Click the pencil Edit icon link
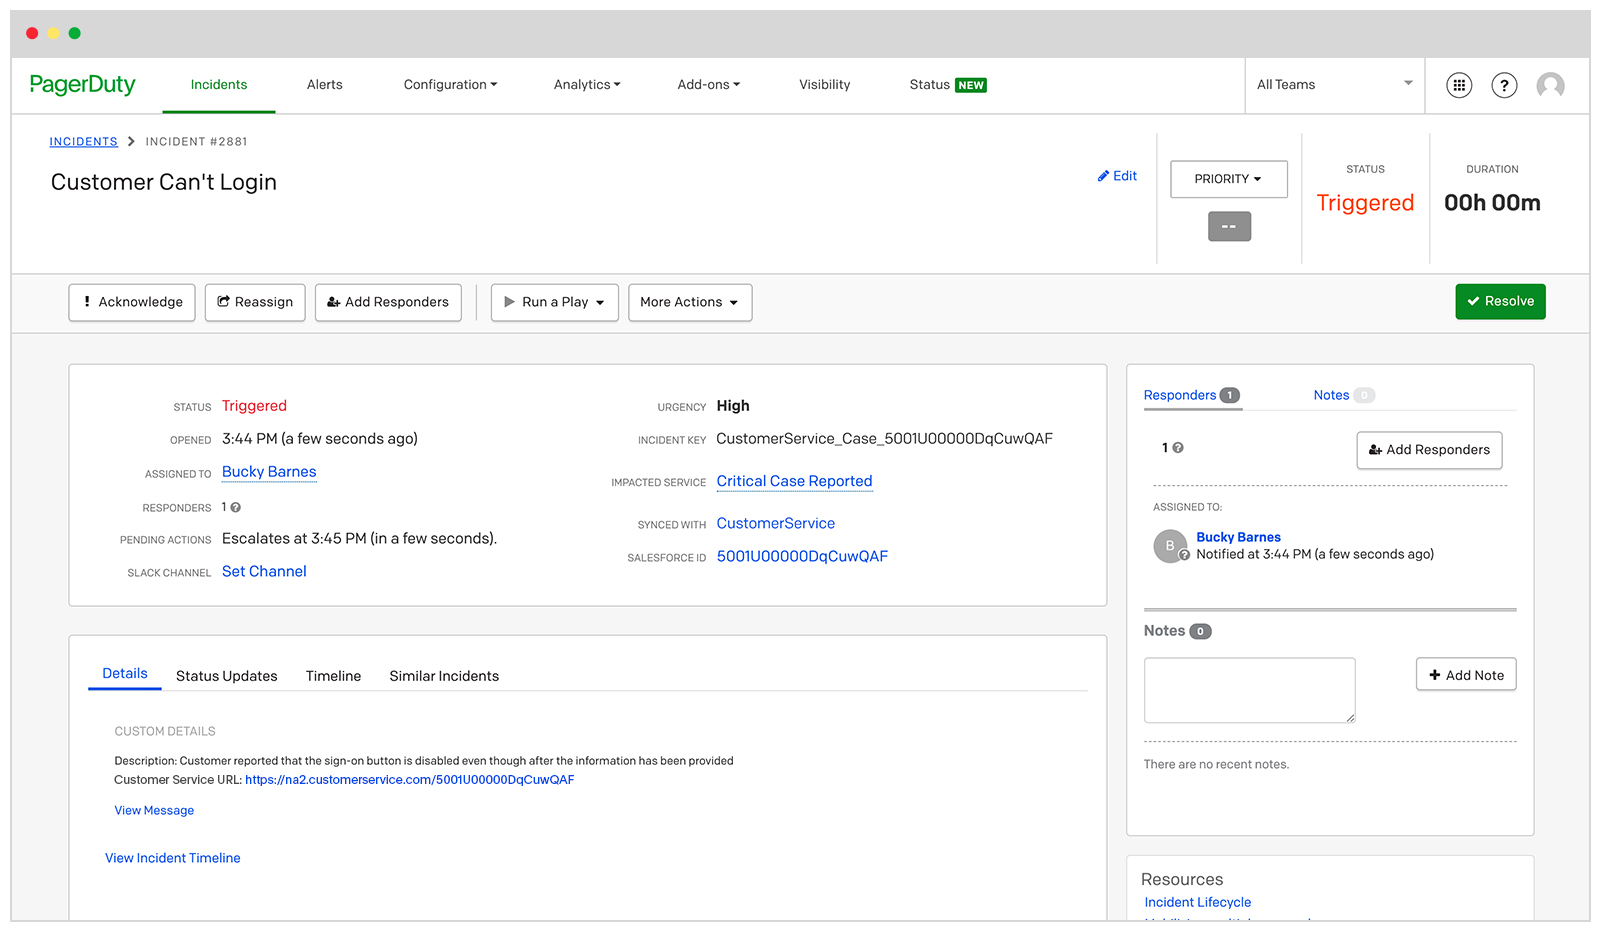Screen dimensions: 1600x943 tap(1117, 176)
